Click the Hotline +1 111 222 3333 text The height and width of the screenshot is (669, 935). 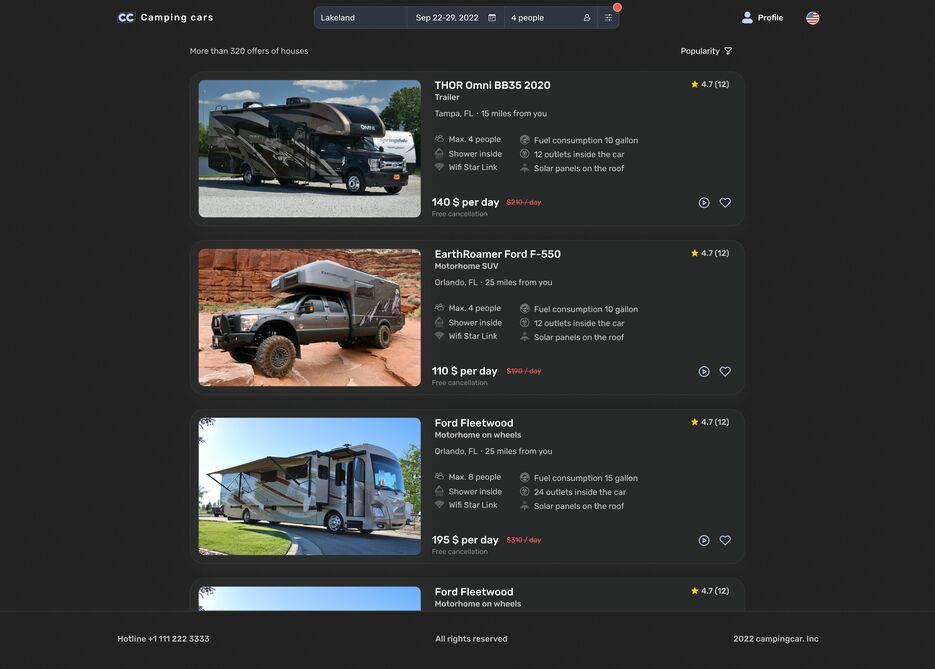163,639
